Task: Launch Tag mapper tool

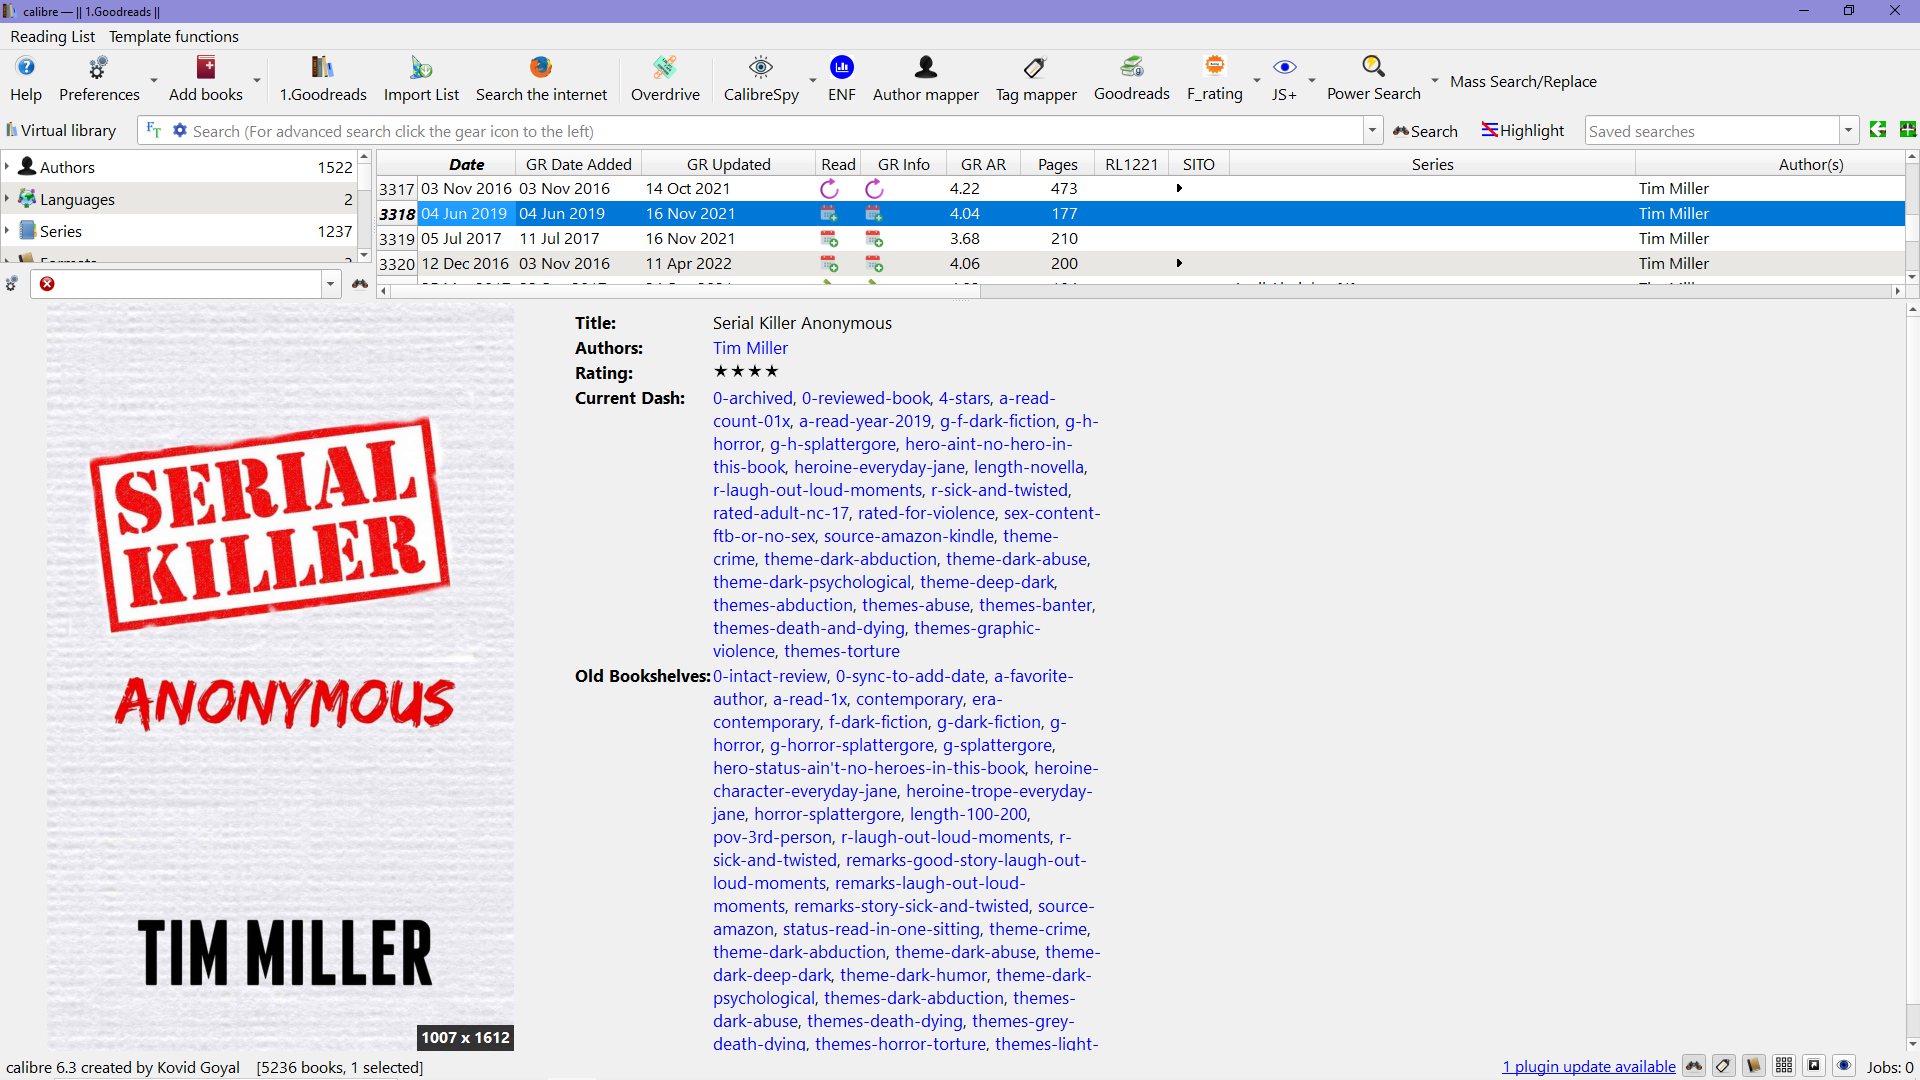Action: point(1035,79)
